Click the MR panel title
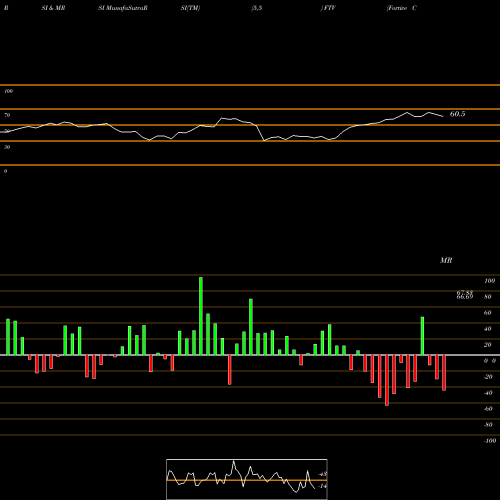The image size is (500, 500). [x=446, y=260]
